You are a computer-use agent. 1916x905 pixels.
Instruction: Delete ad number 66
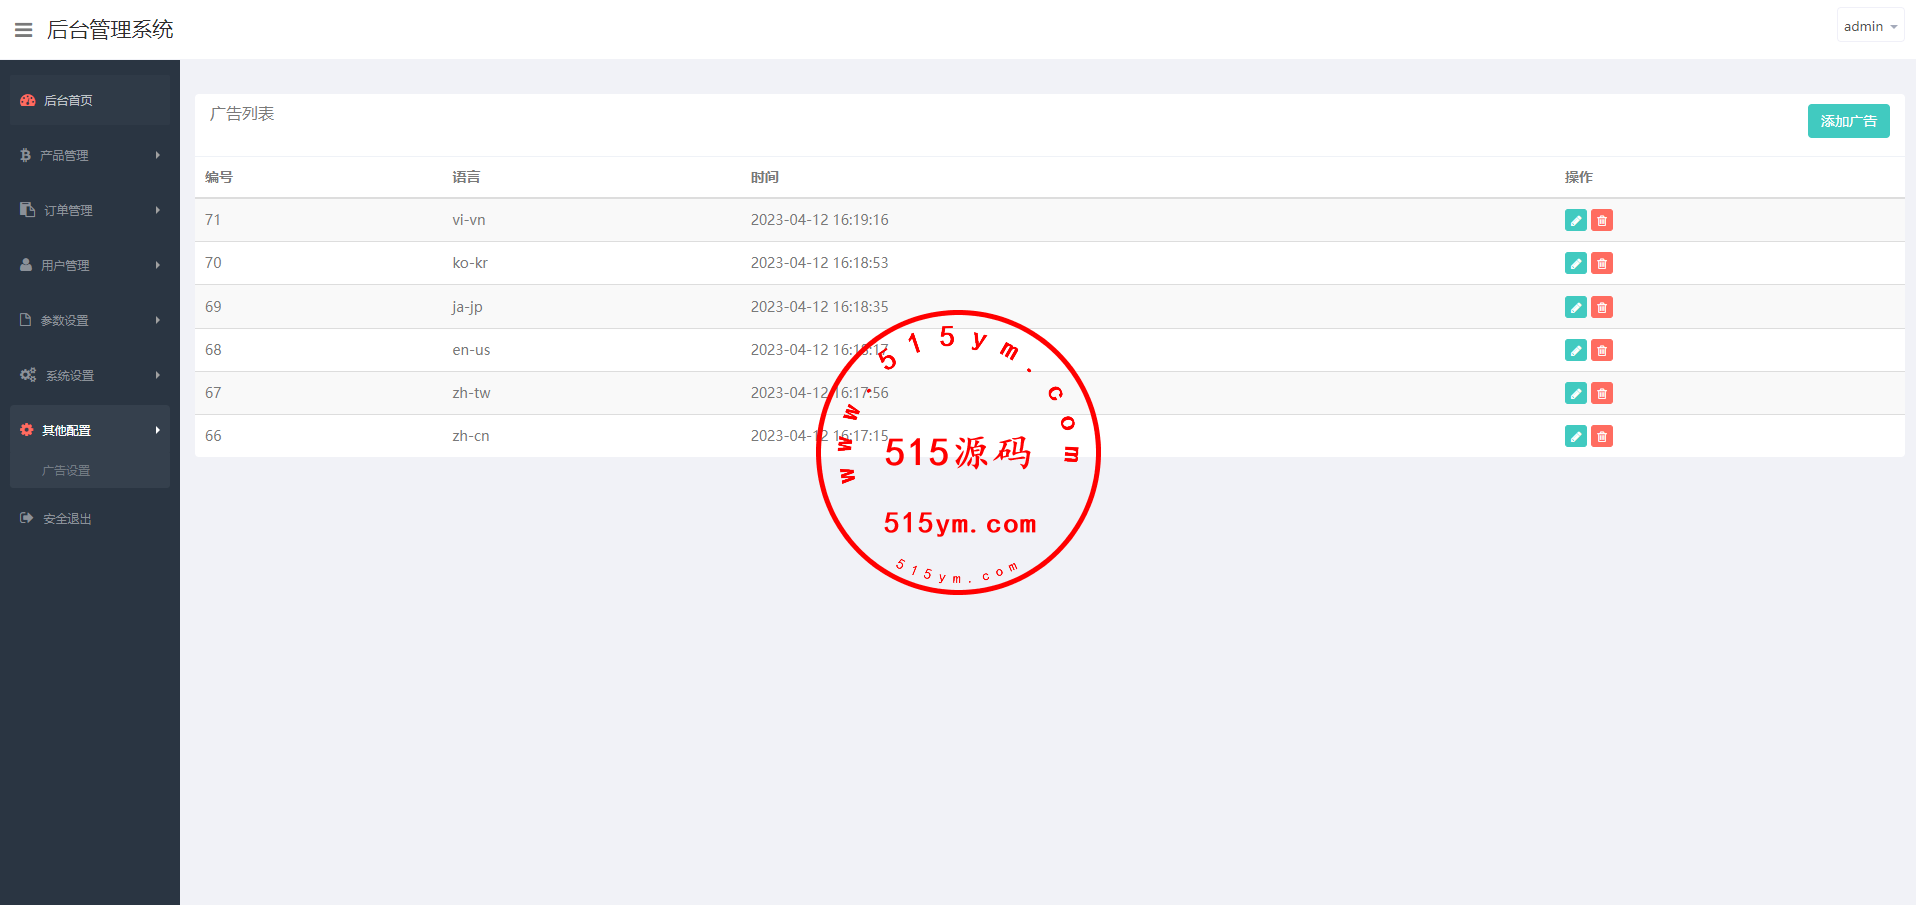point(1601,436)
